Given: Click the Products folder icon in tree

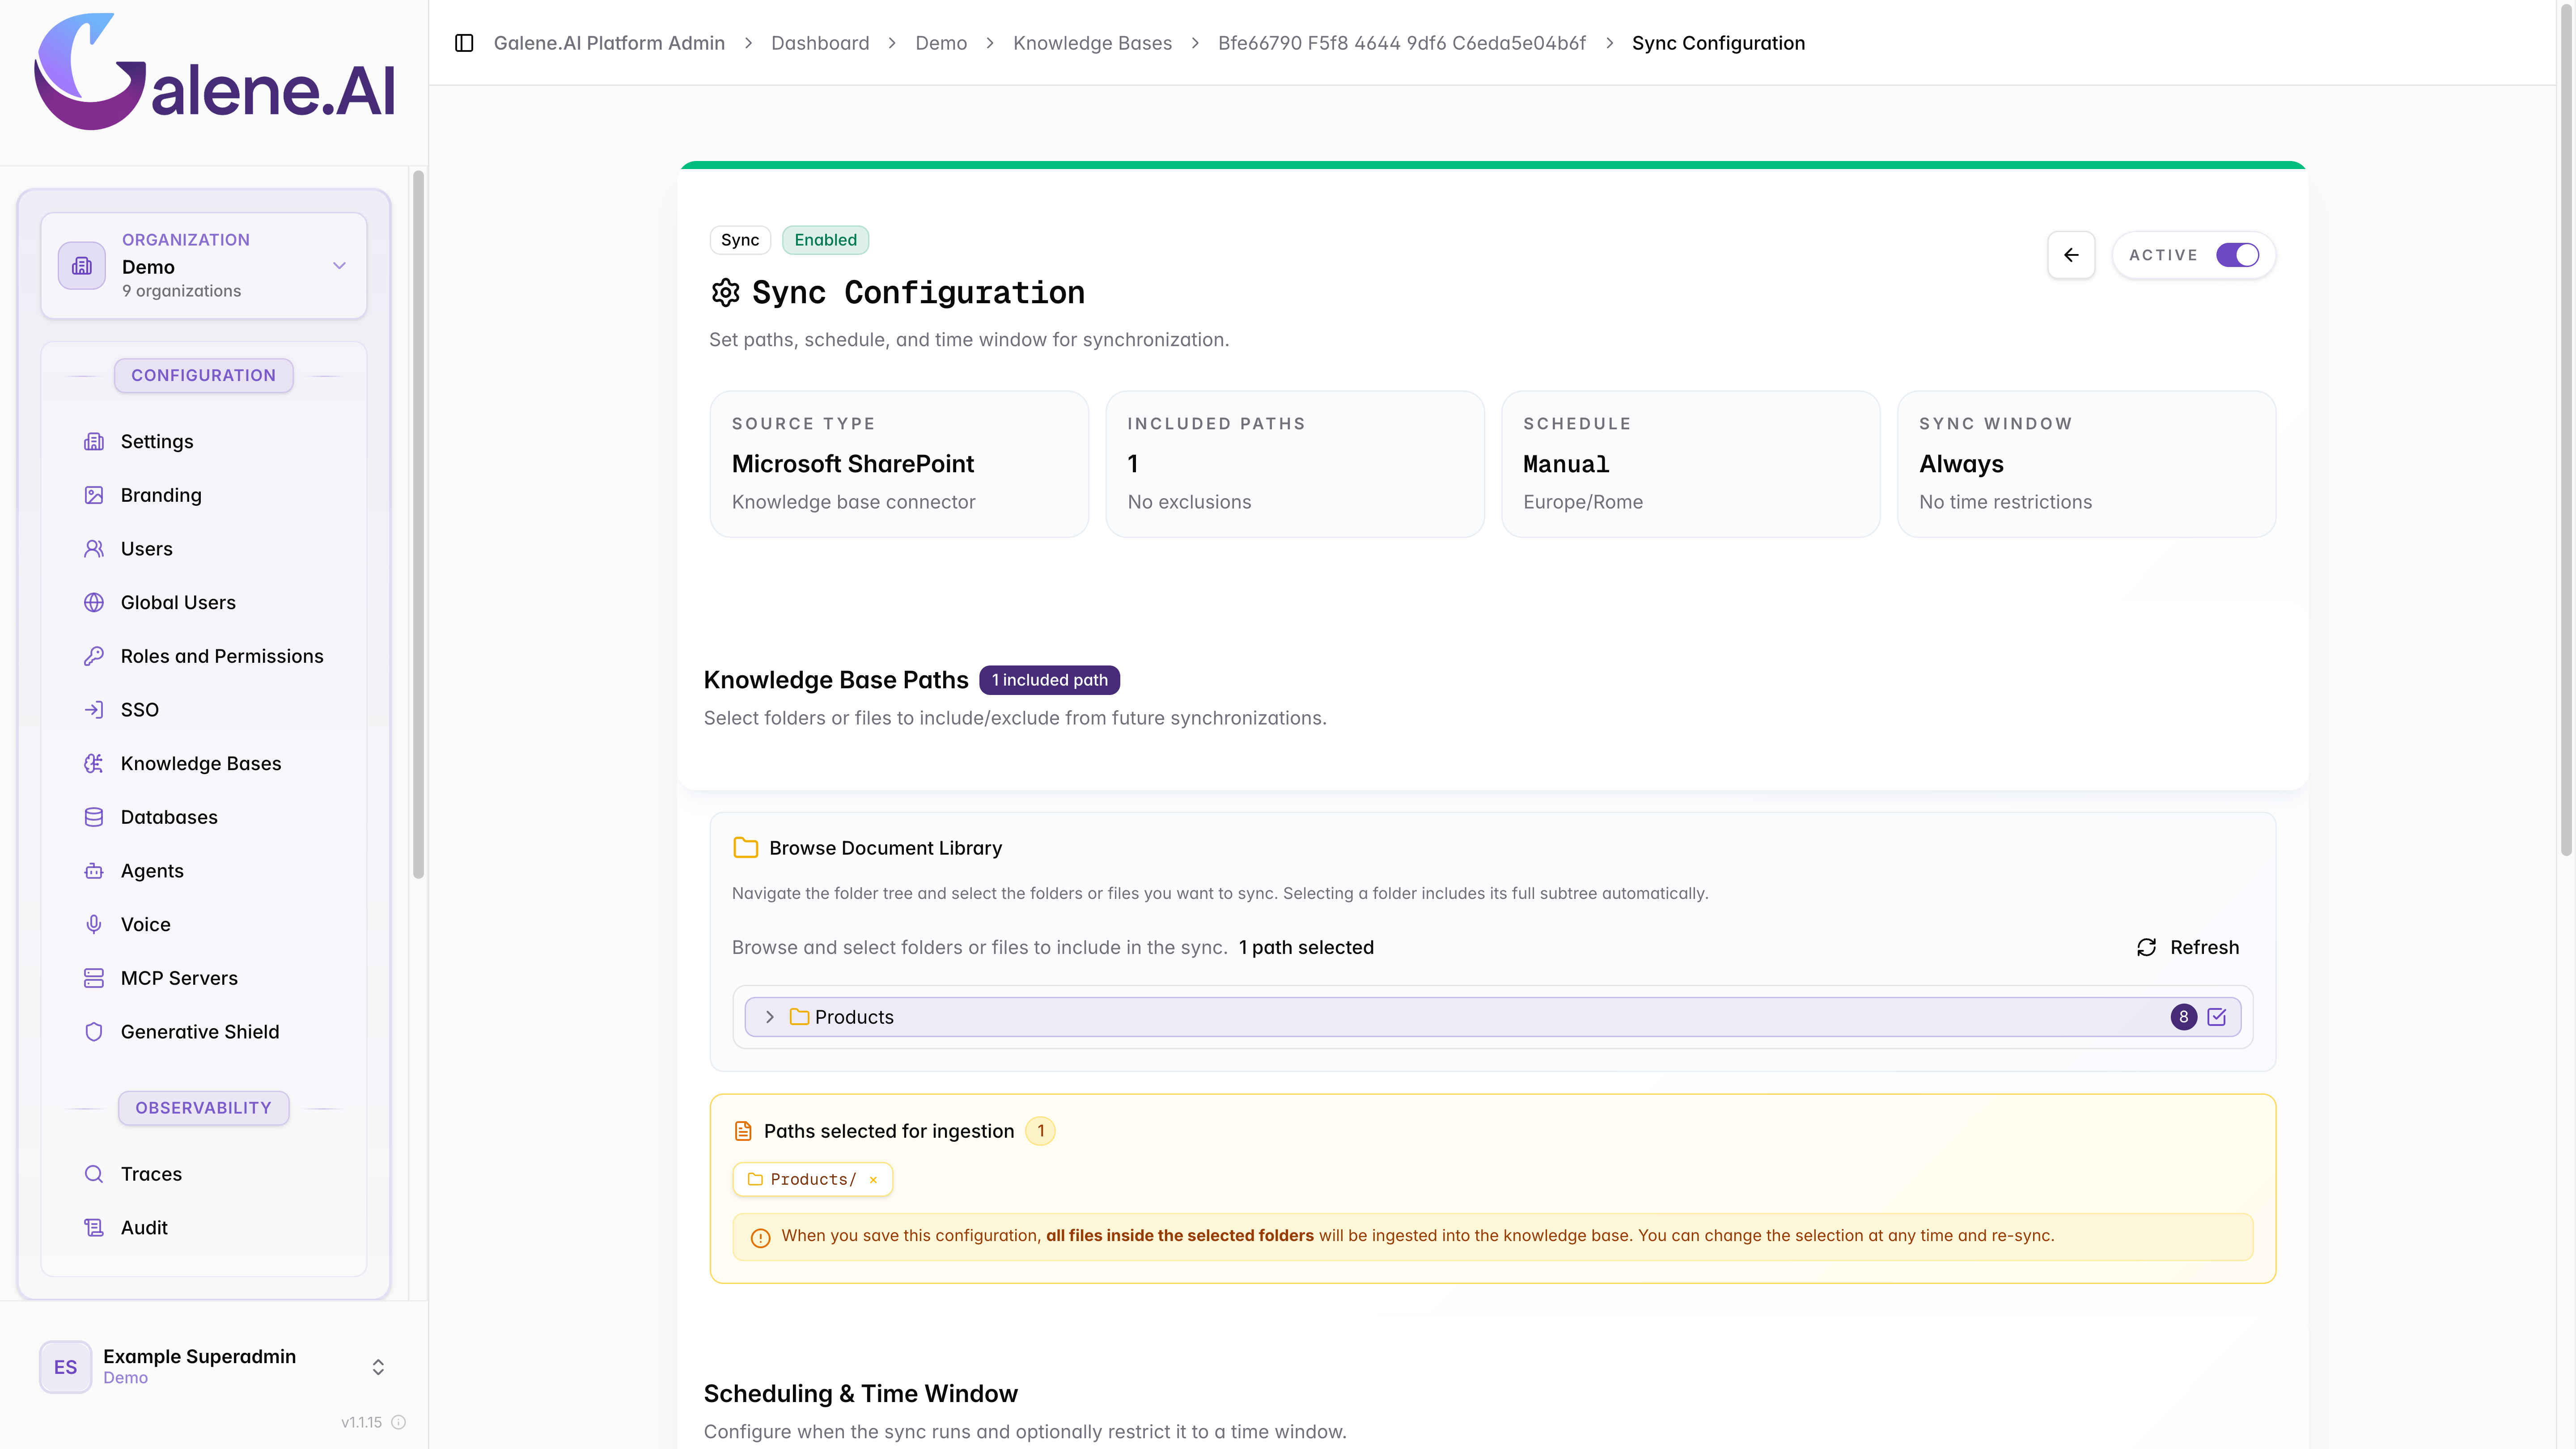Looking at the screenshot, I should tap(799, 1017).
